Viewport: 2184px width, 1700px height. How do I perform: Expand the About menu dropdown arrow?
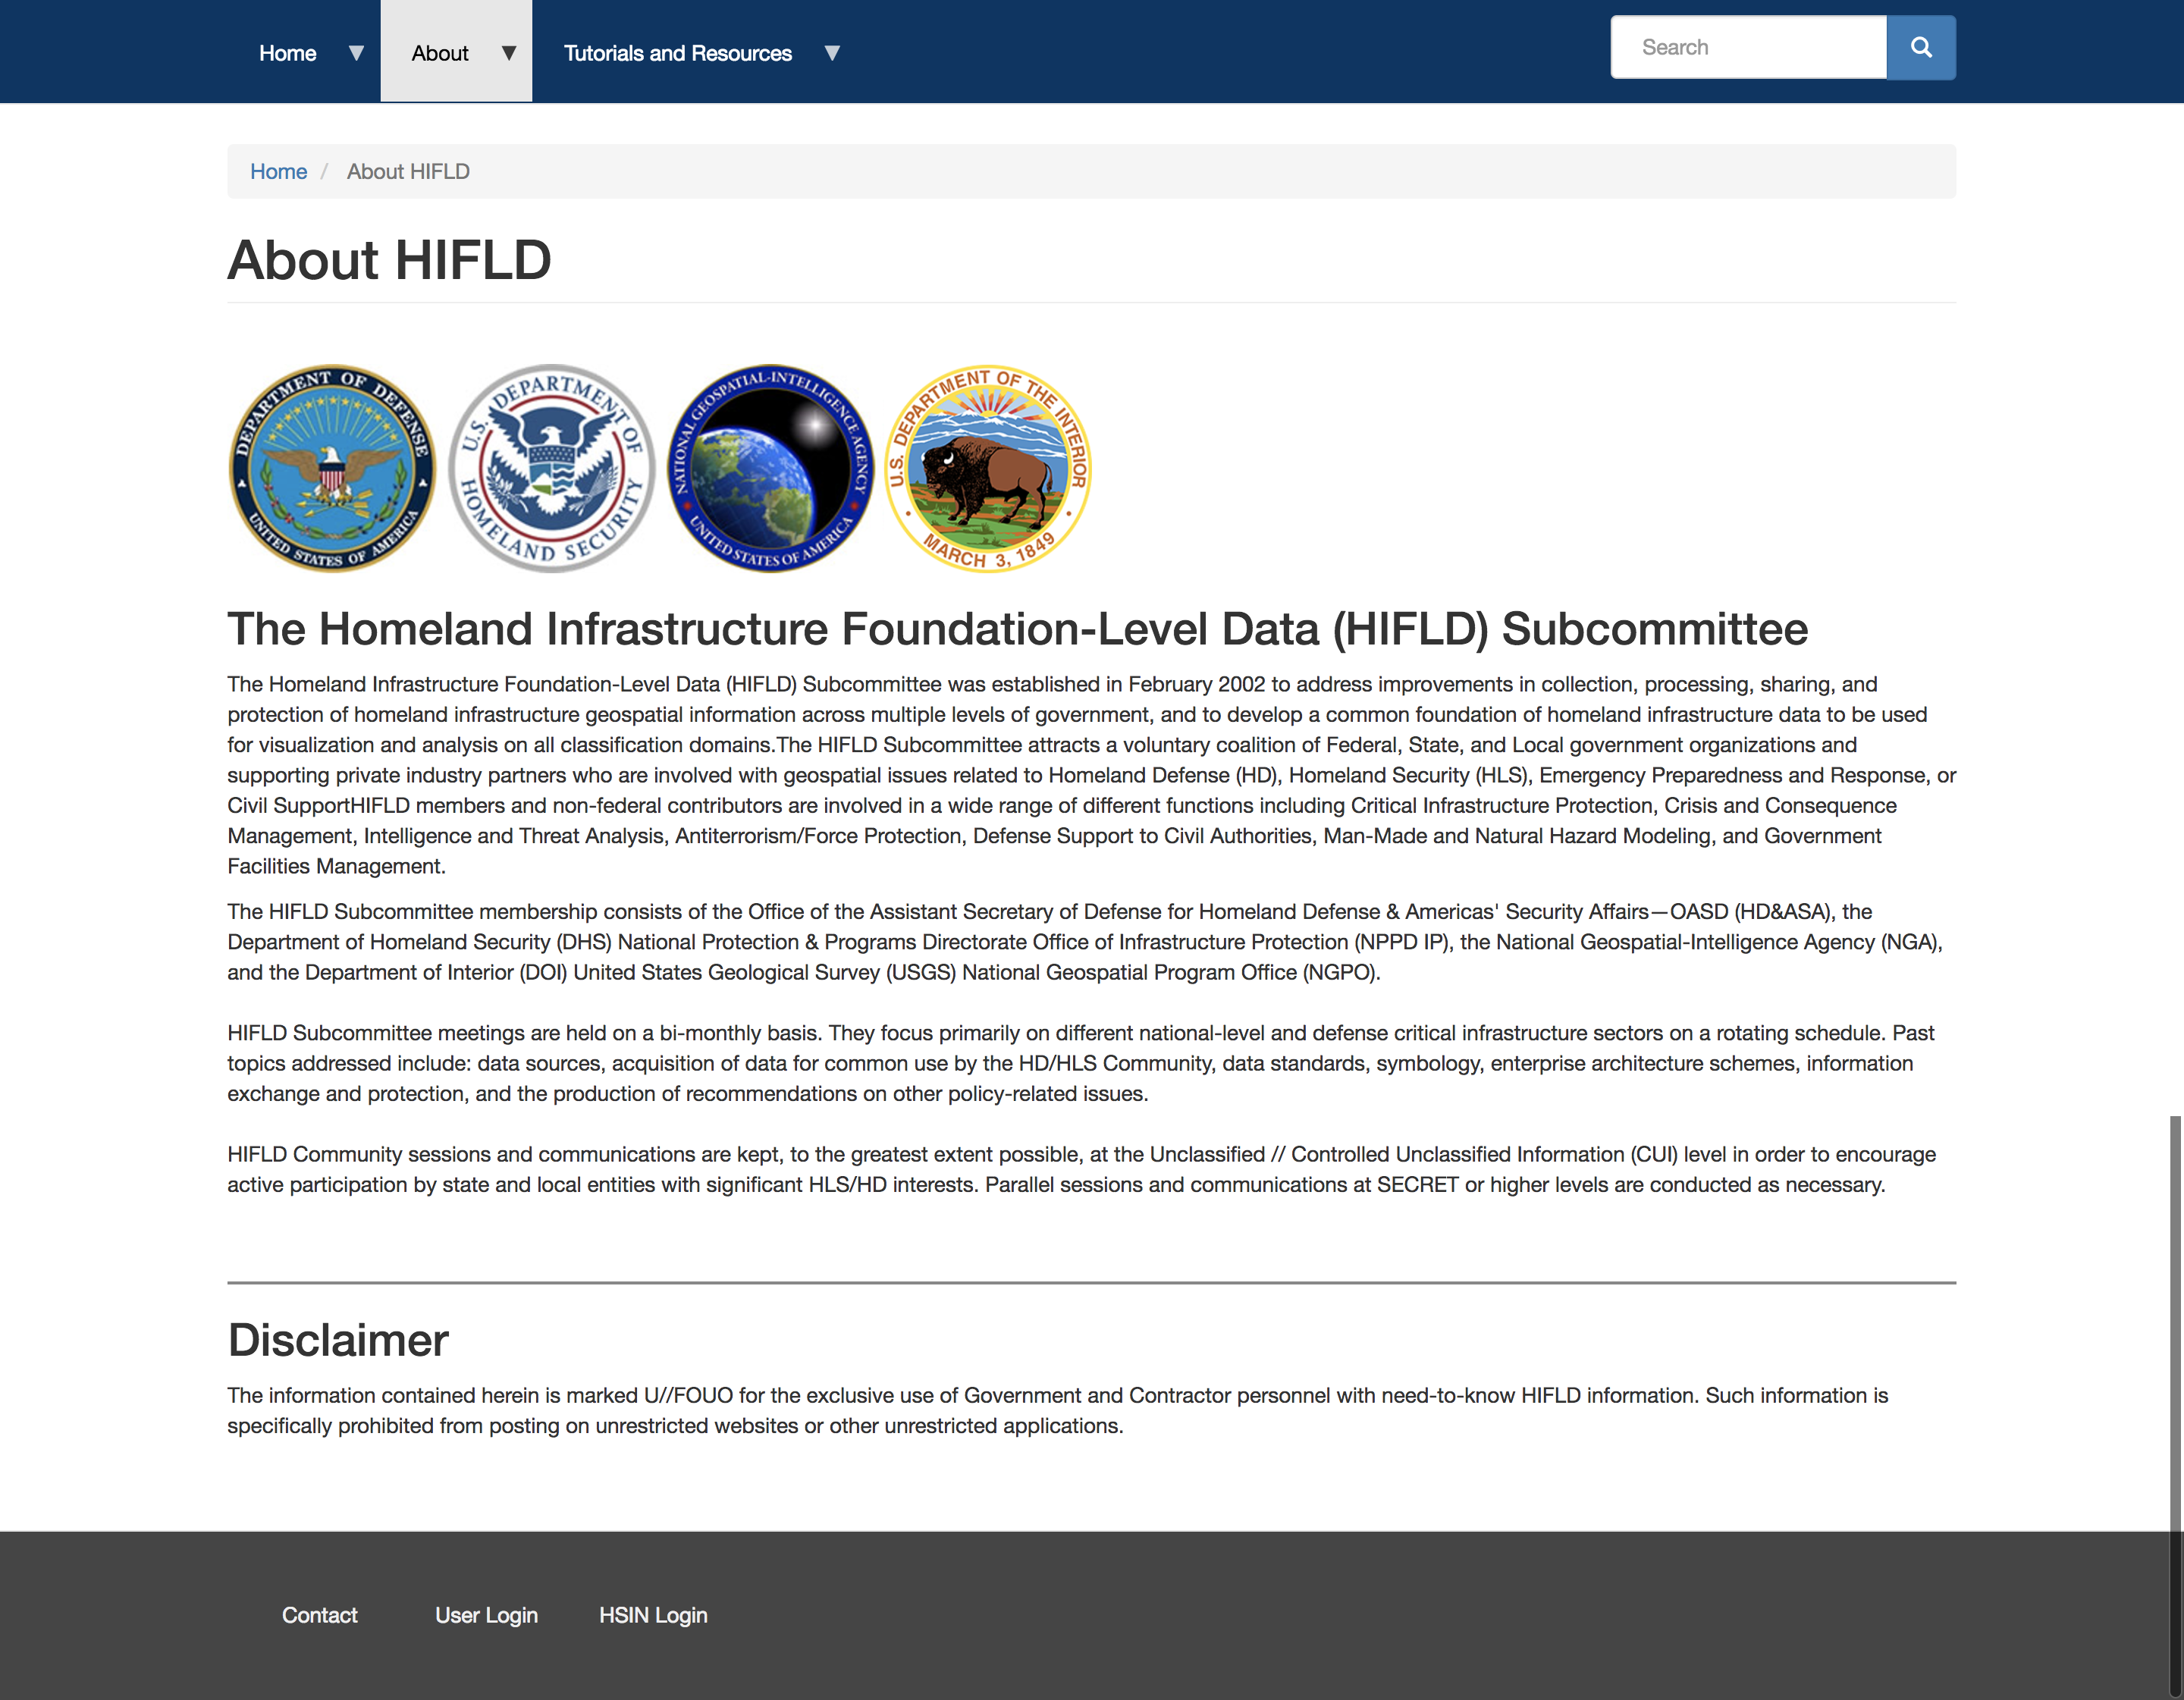(509, 53)
